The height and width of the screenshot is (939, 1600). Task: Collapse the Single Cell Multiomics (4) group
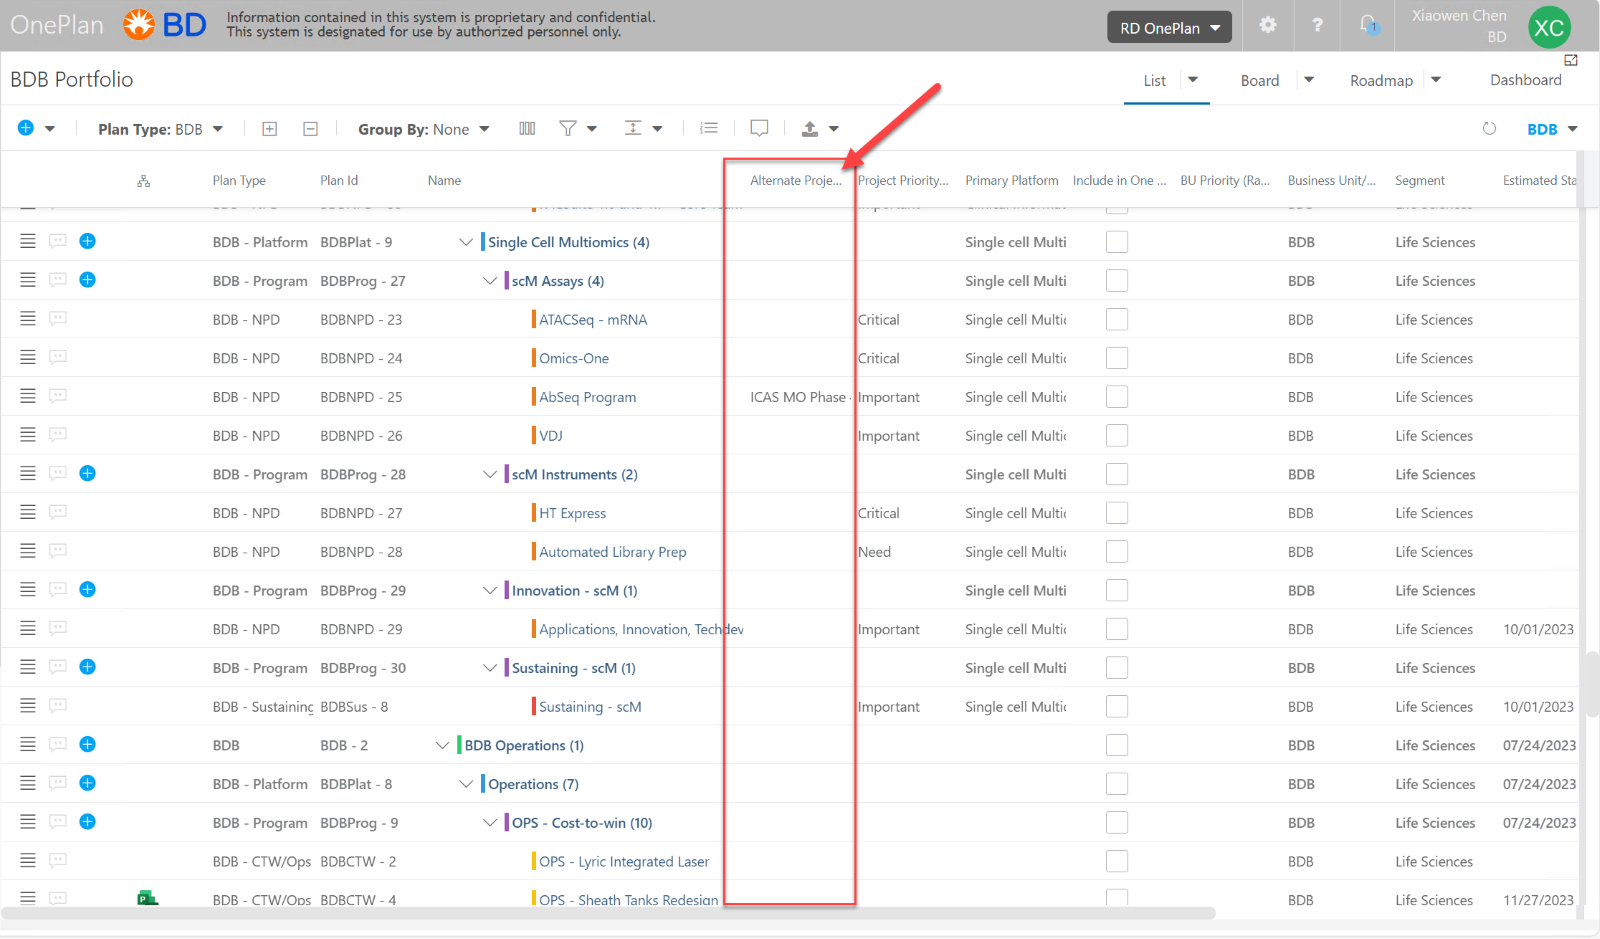pyautogui.click(x=466, y=242)
